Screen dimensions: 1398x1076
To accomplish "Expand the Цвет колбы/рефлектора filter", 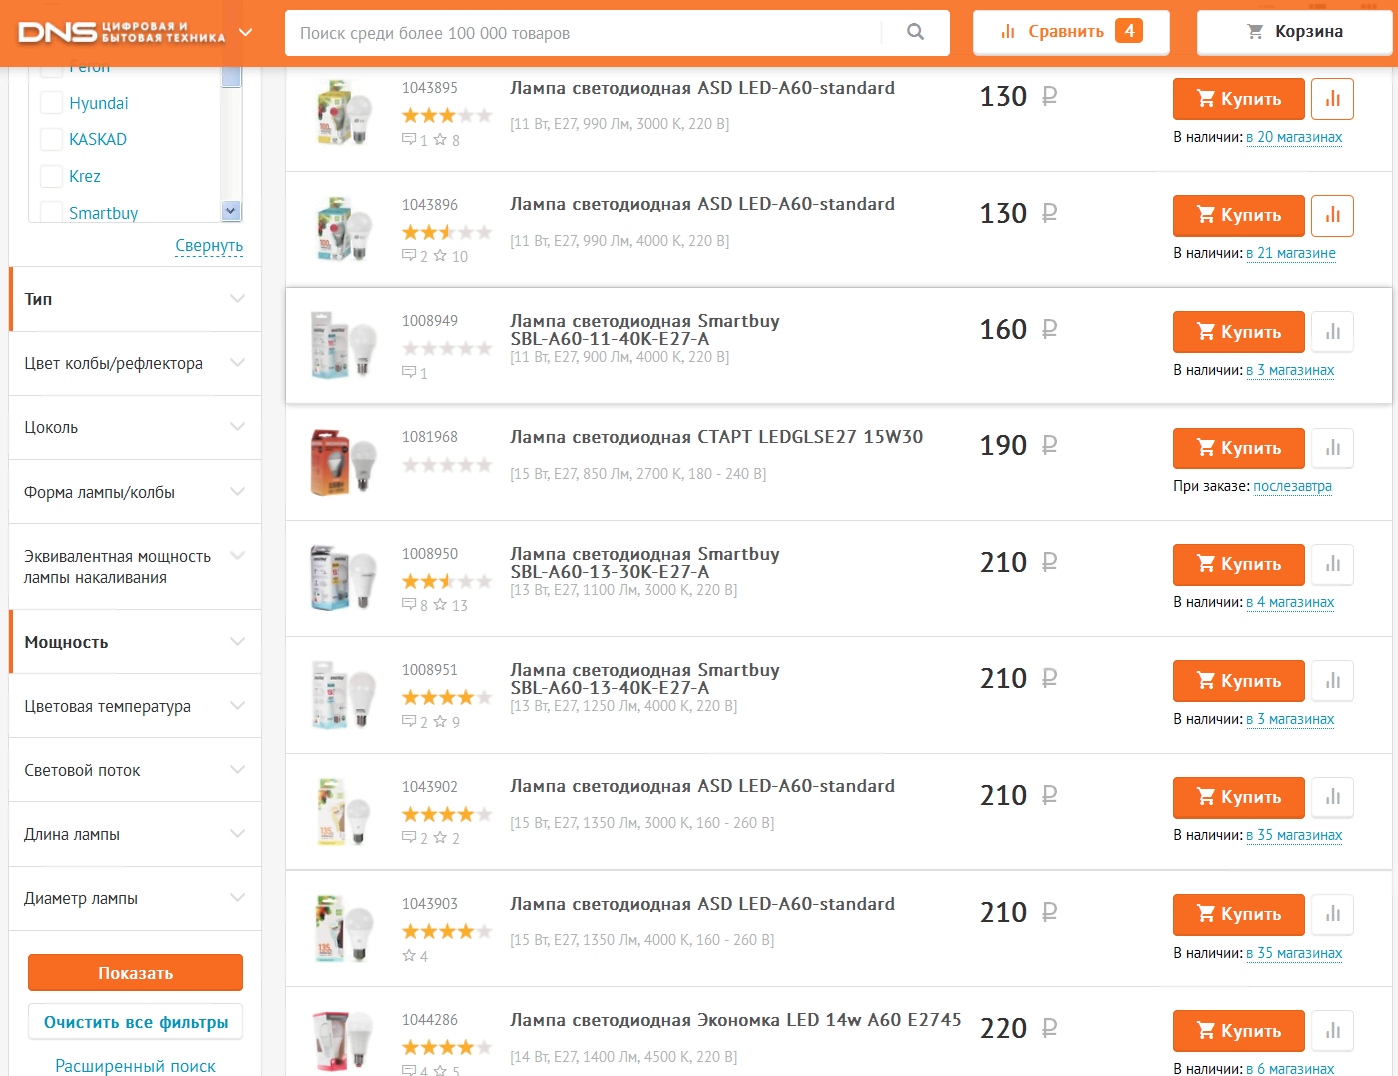I will 135,363.
